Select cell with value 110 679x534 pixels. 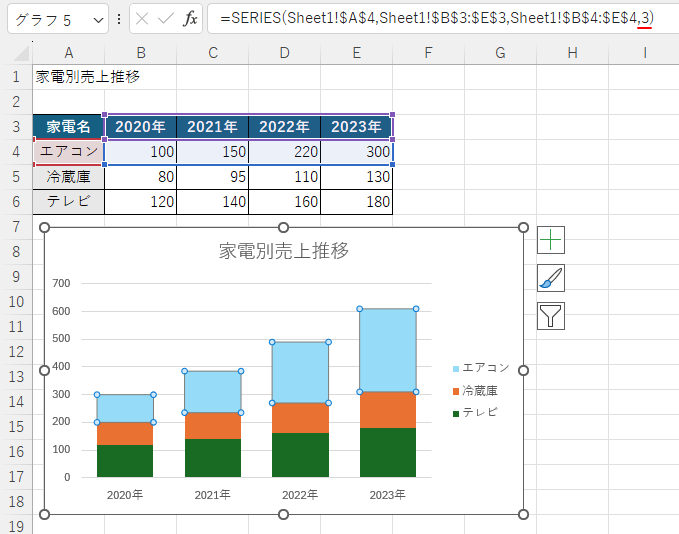(x=285, y=177)
